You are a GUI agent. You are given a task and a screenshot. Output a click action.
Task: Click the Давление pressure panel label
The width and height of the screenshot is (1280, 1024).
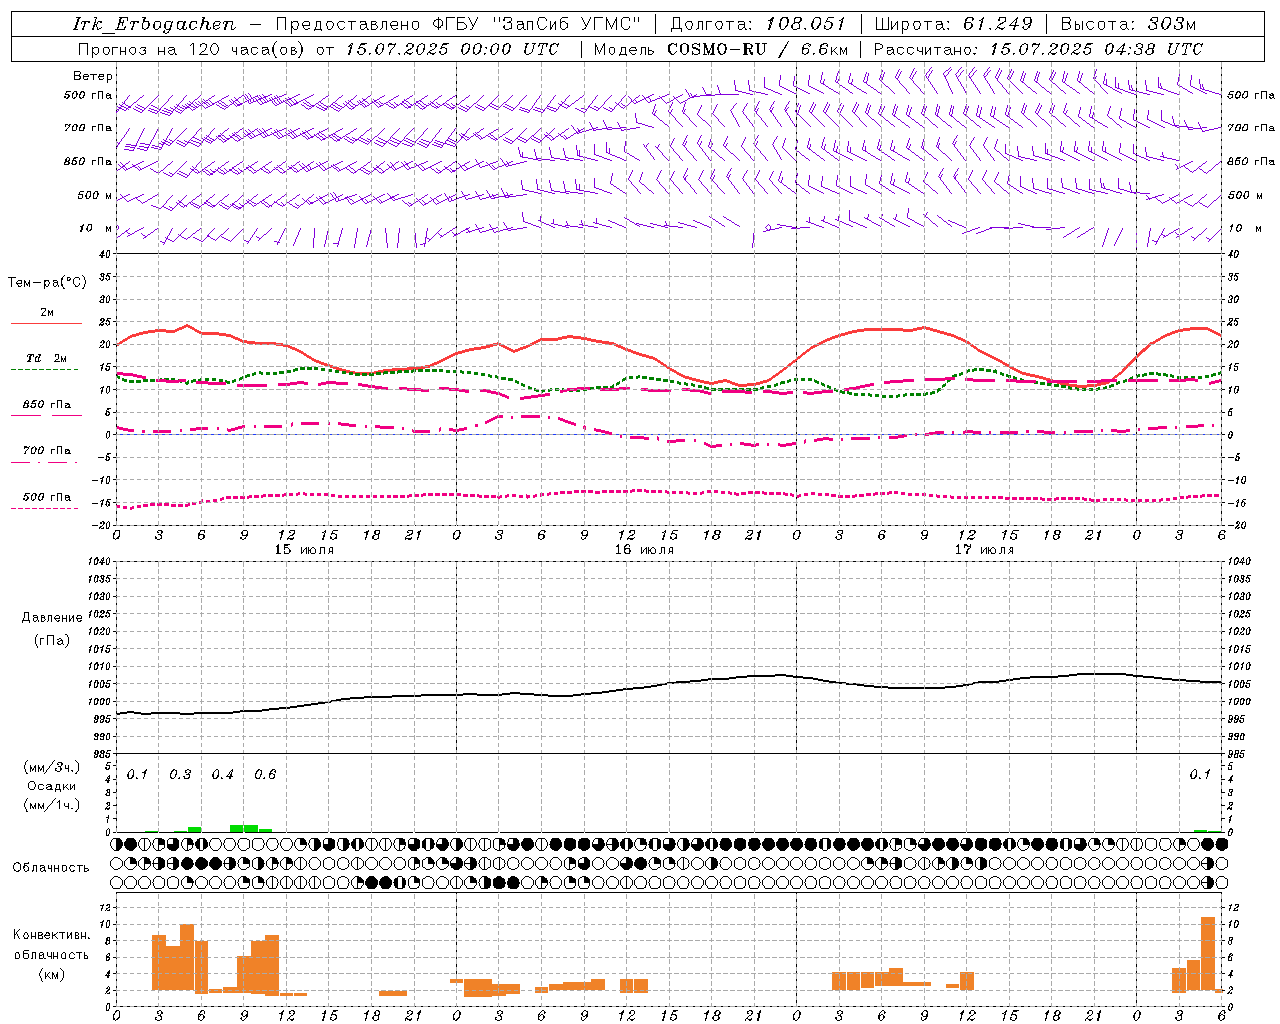click(x=51, y=618)
